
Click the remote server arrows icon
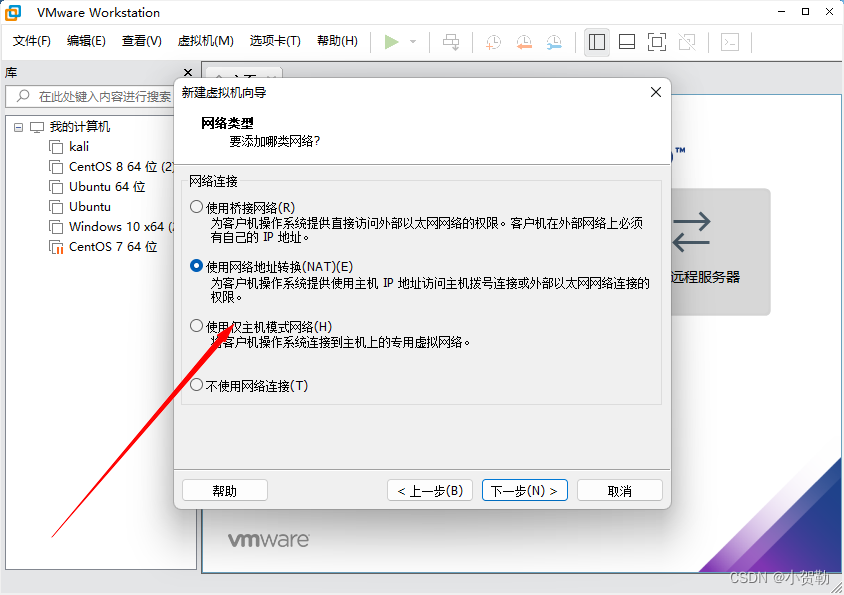(692, 232)
